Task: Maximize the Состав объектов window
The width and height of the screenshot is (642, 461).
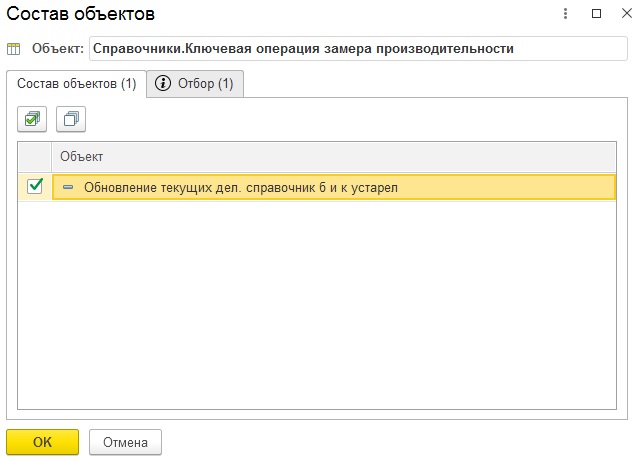Action: click(596, 14)
